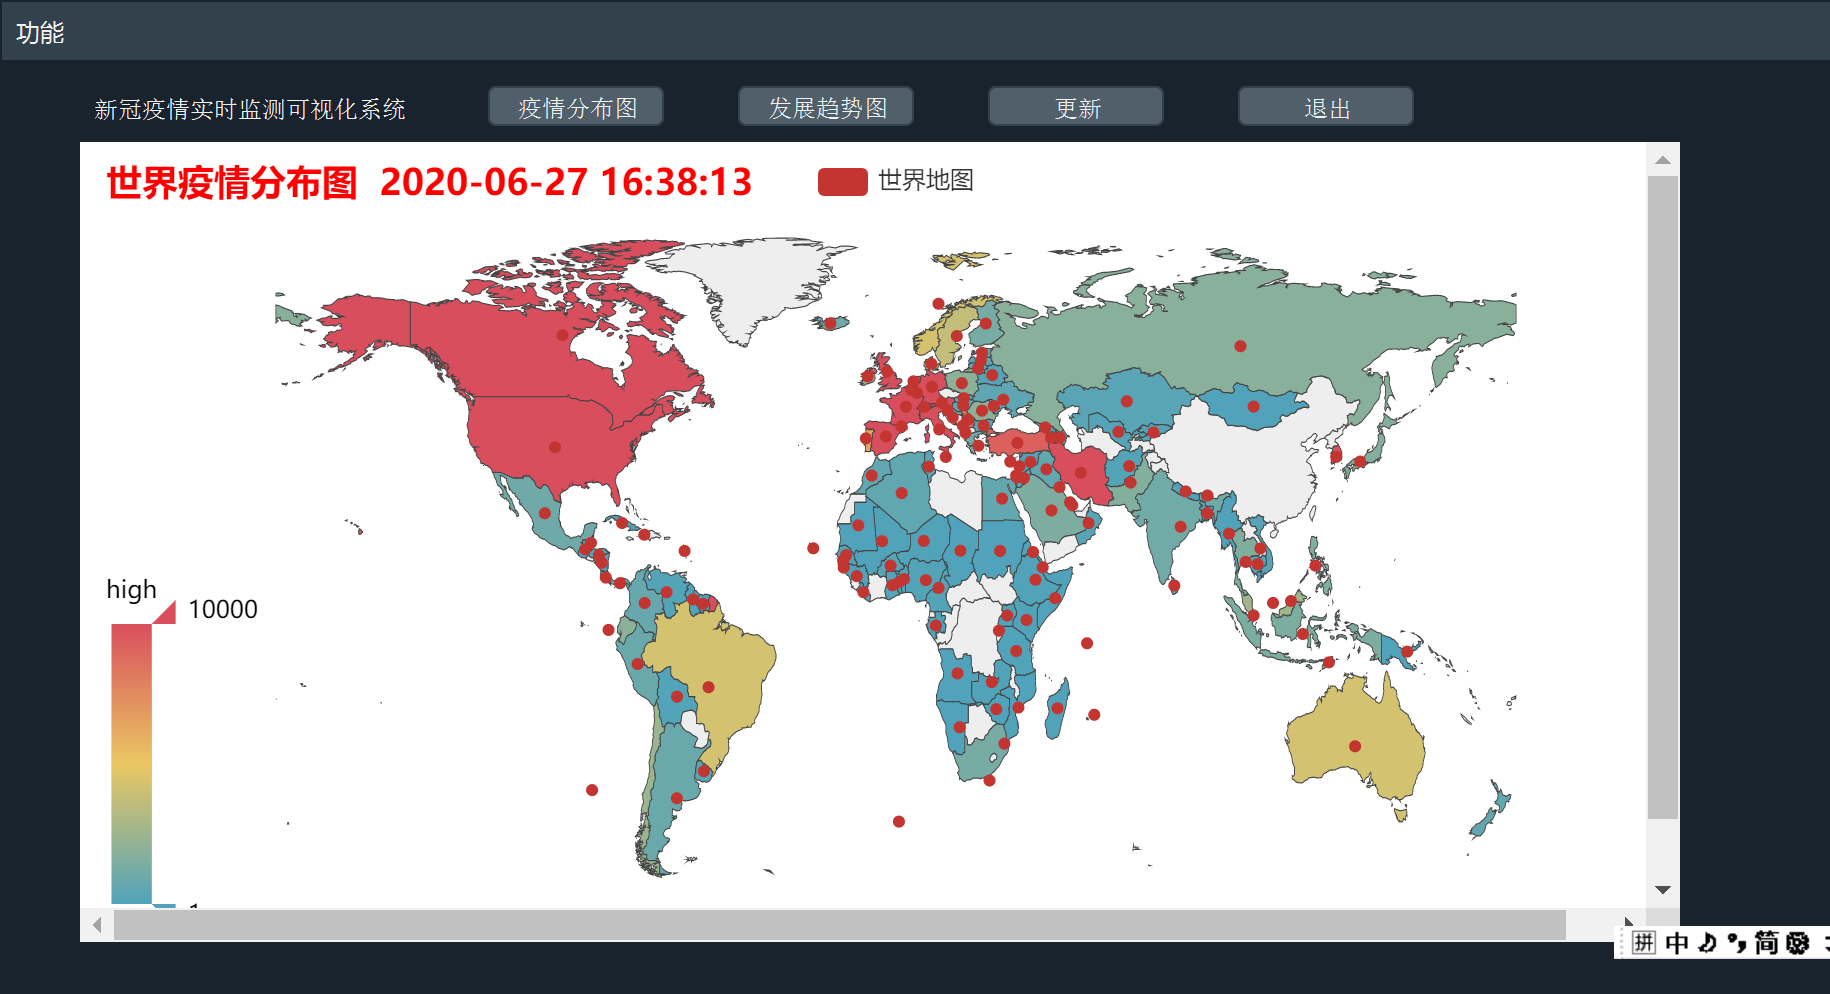
Task: Expand the 功能 dropdown in the top bar
Action: tap(40, 31)
